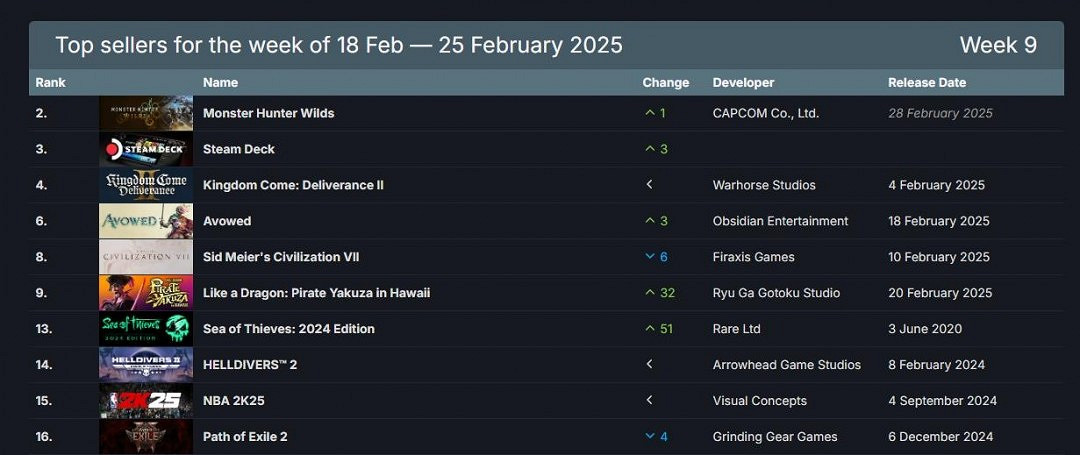
Task: Click the Helldivers 2 thumbnail image
Action: (146, 365)
